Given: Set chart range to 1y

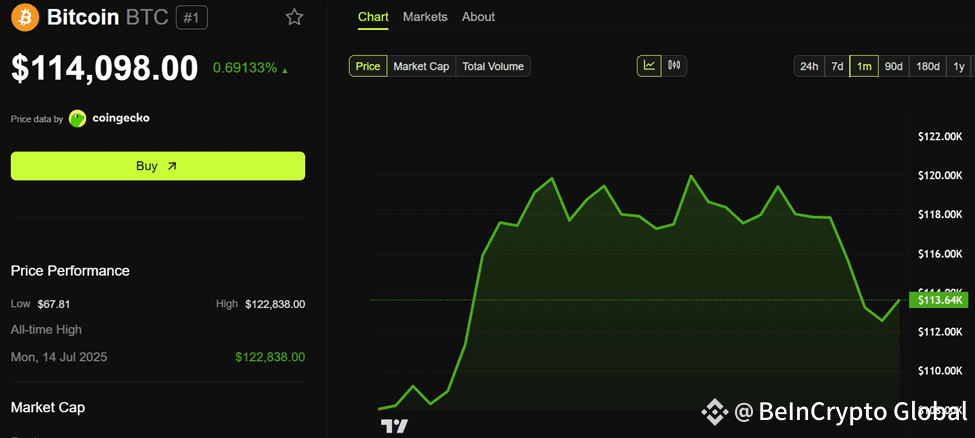Looking at the screenshot, I should pyautogui.click(x=959, y=66).
